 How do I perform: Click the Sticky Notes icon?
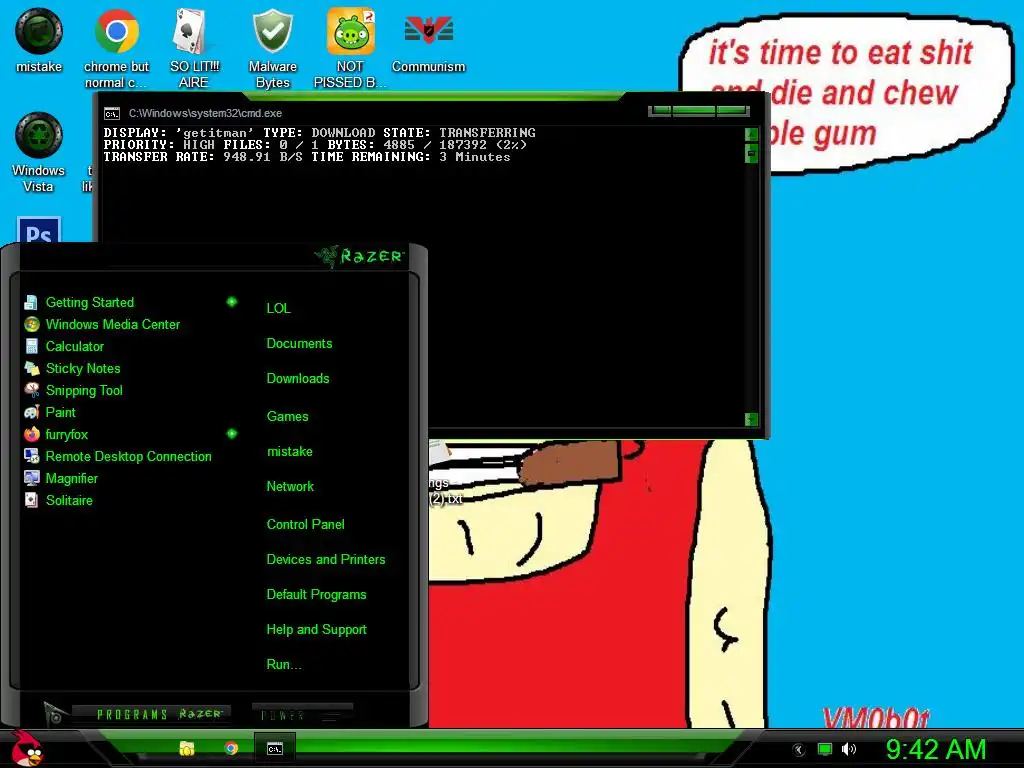pos(31,368)
